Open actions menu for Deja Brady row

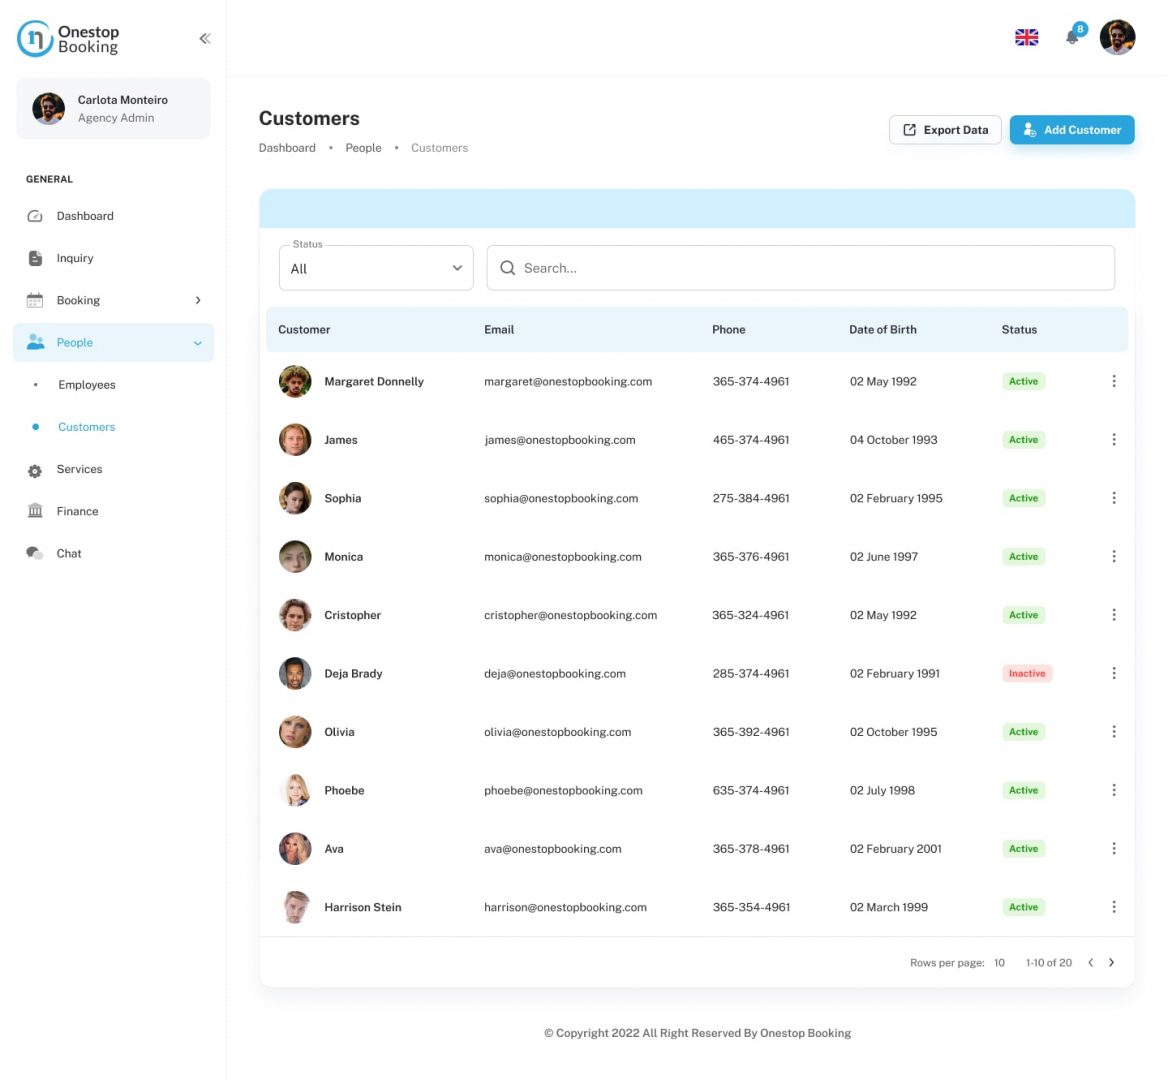click(x=1113, y=673)
